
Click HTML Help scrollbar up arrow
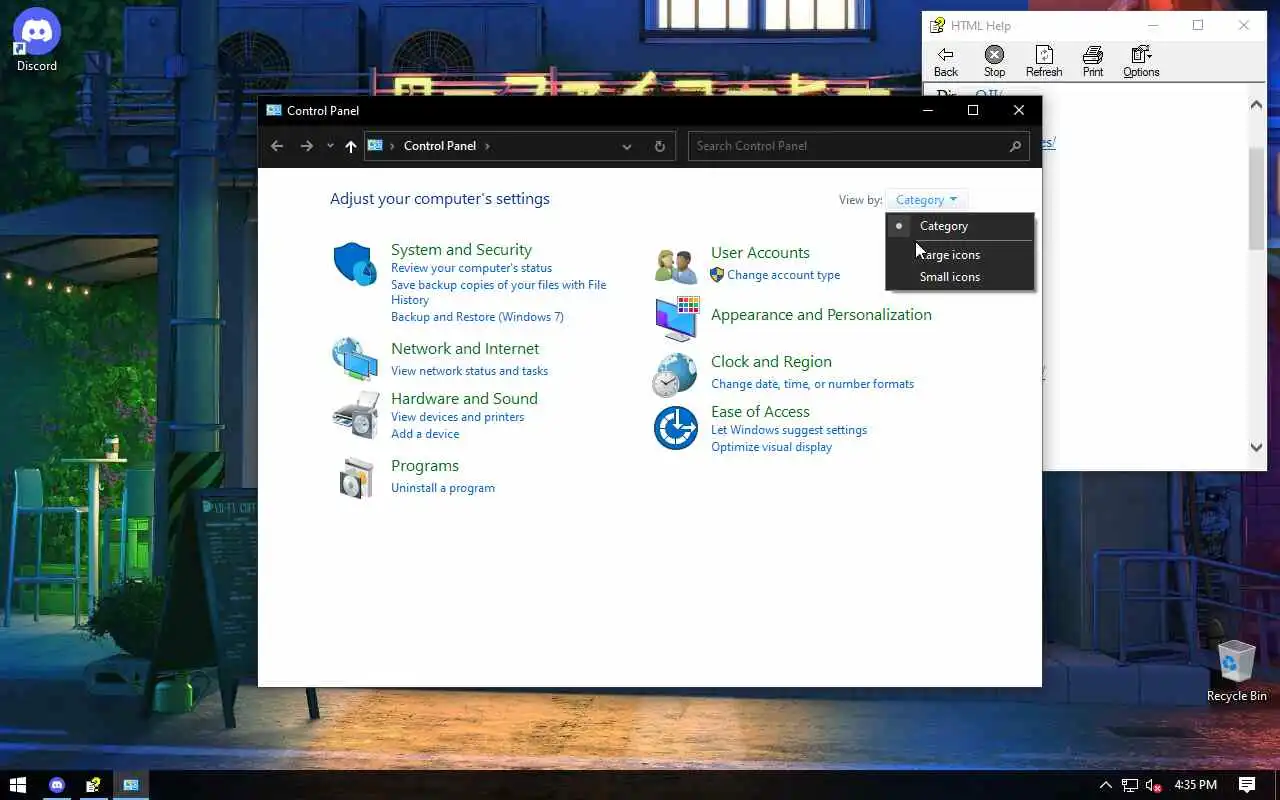tap(1257, 105)
